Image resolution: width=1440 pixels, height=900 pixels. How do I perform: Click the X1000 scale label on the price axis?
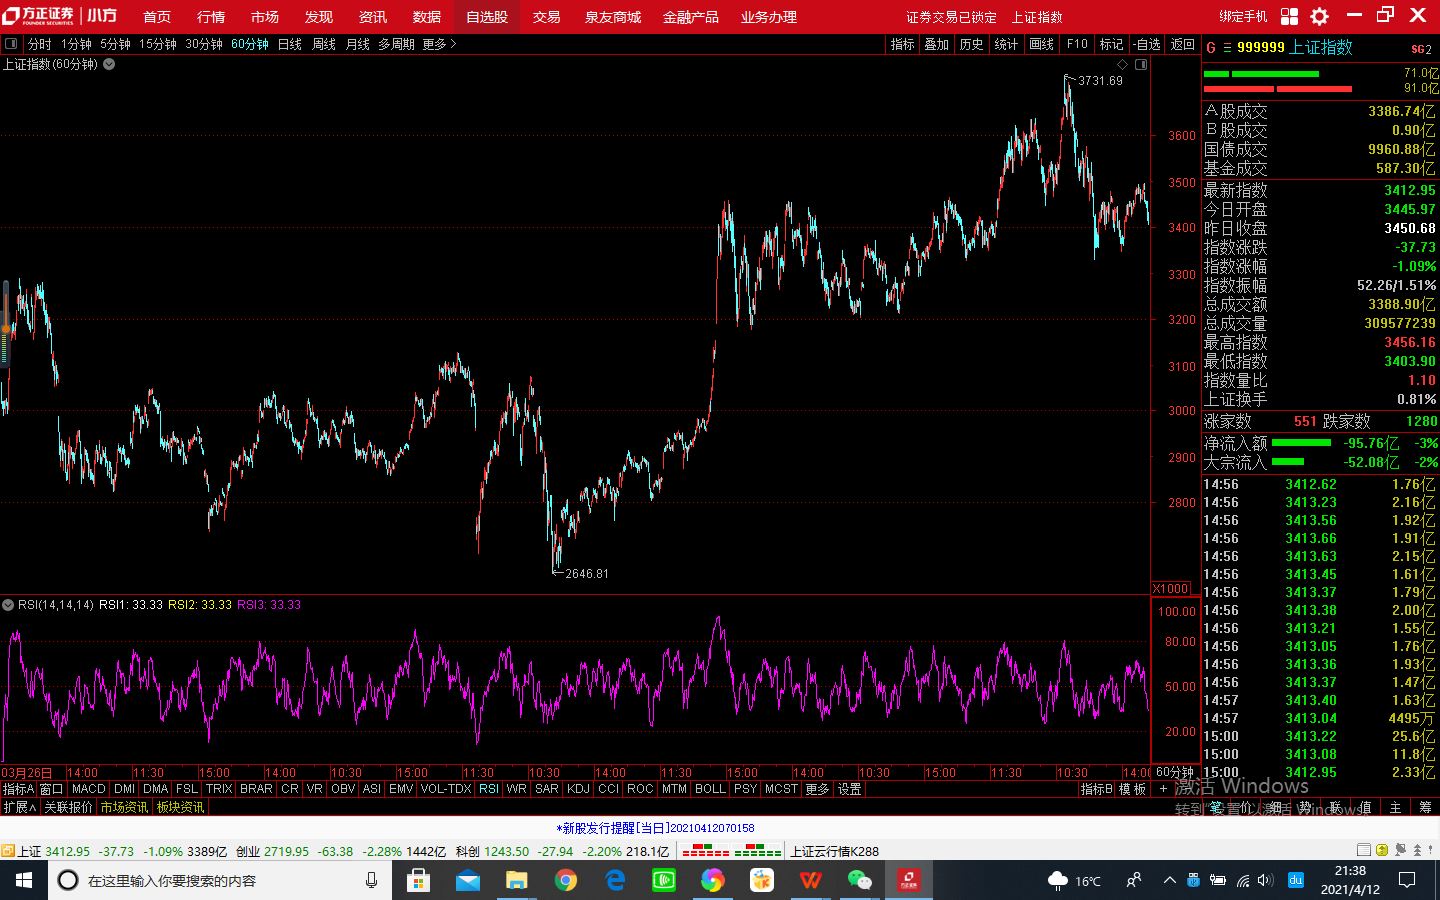(x=1172, y=588)
